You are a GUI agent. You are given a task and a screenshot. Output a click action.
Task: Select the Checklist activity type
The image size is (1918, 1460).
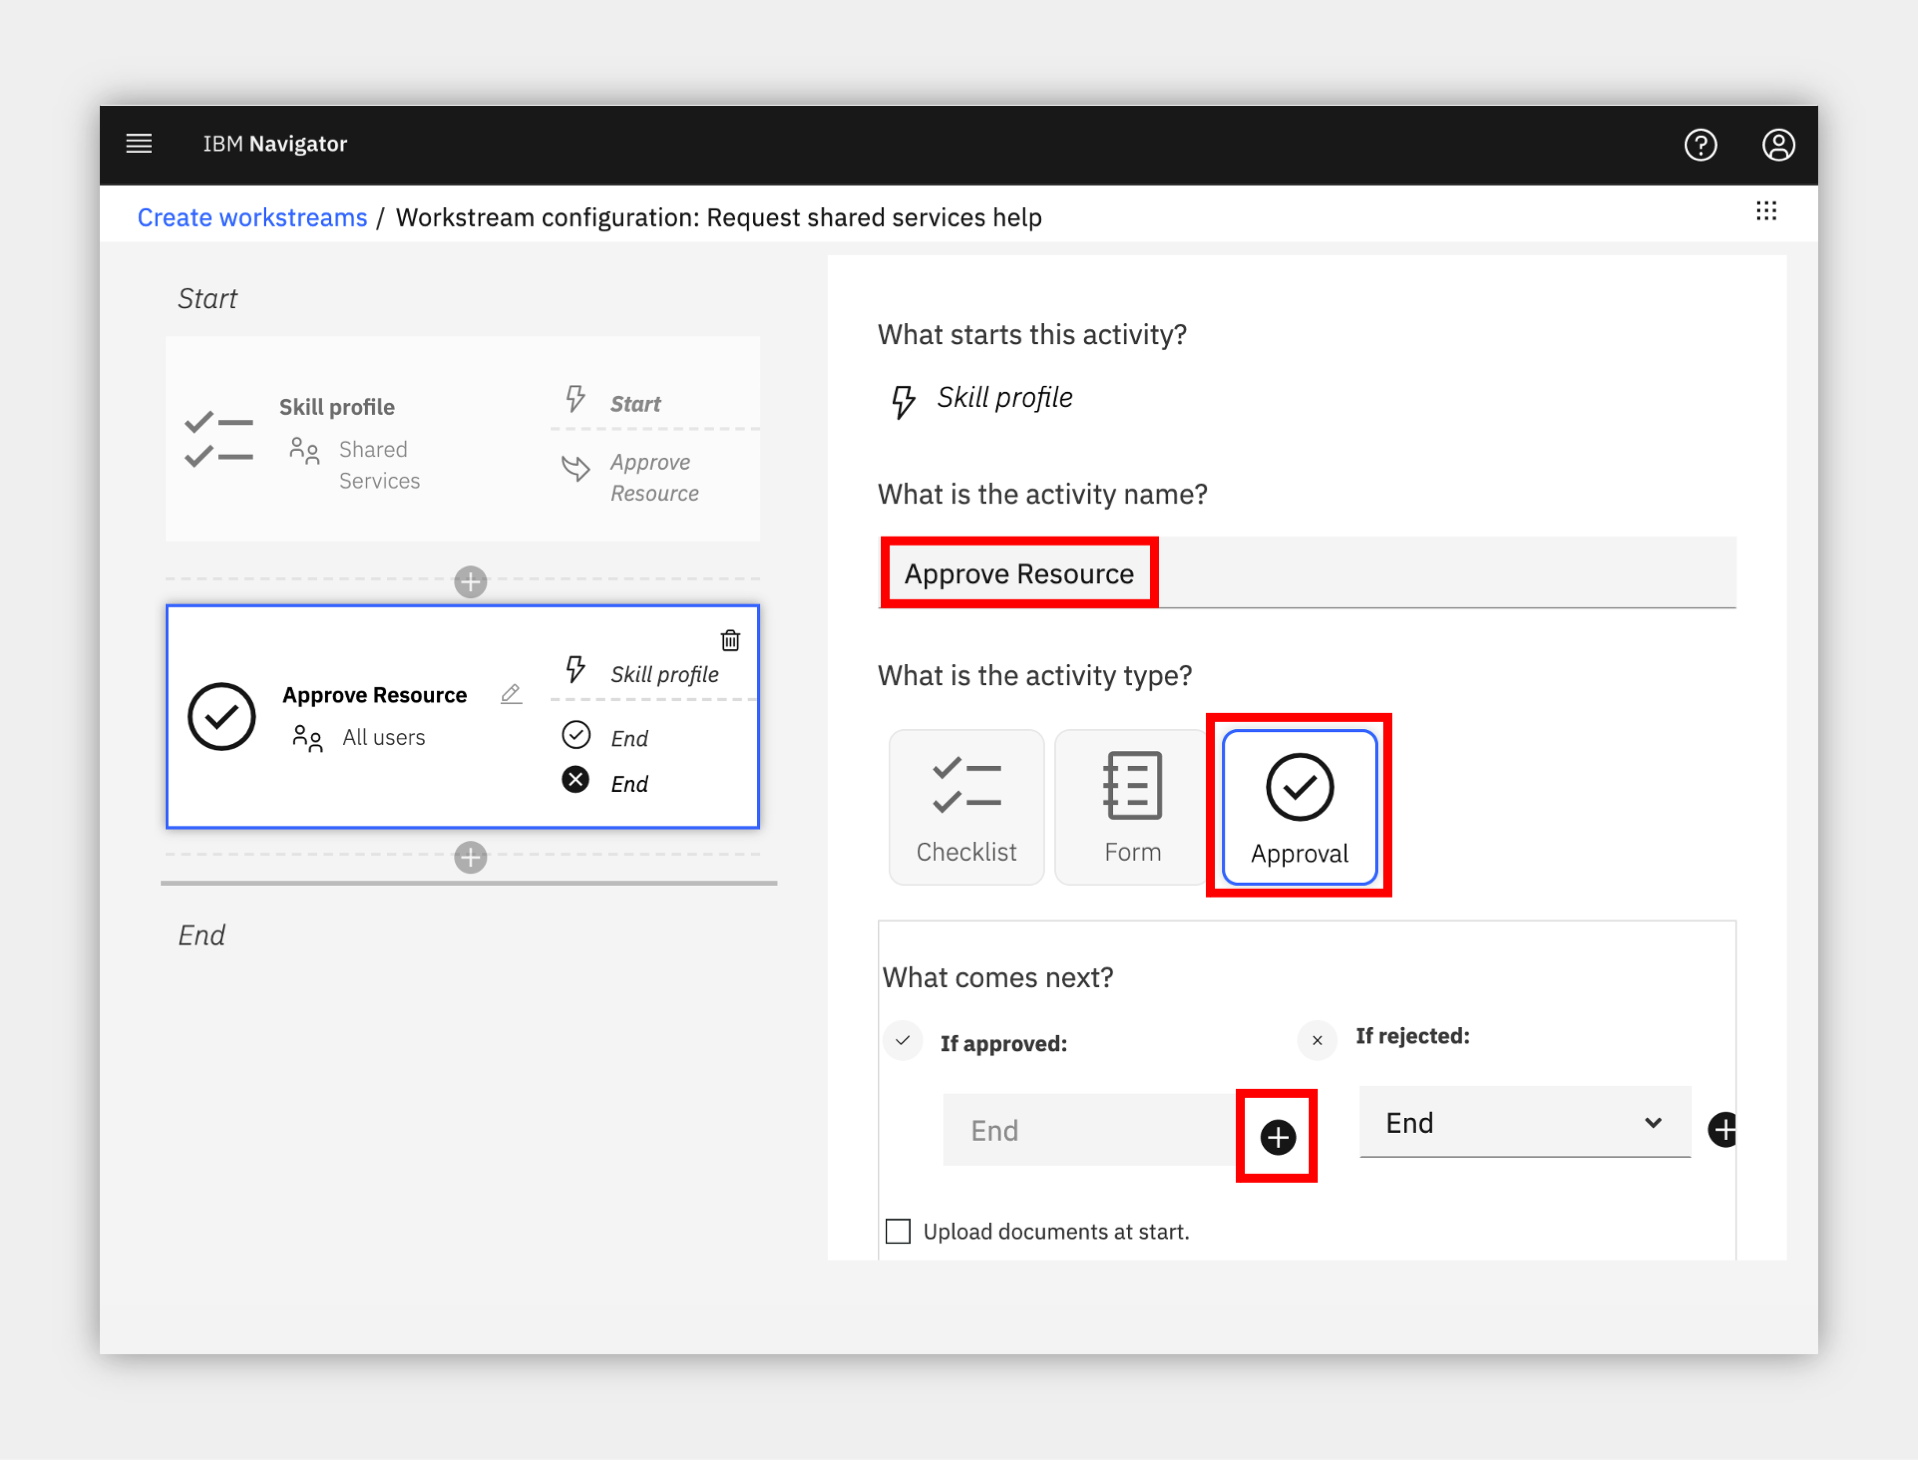coord(966,807)
